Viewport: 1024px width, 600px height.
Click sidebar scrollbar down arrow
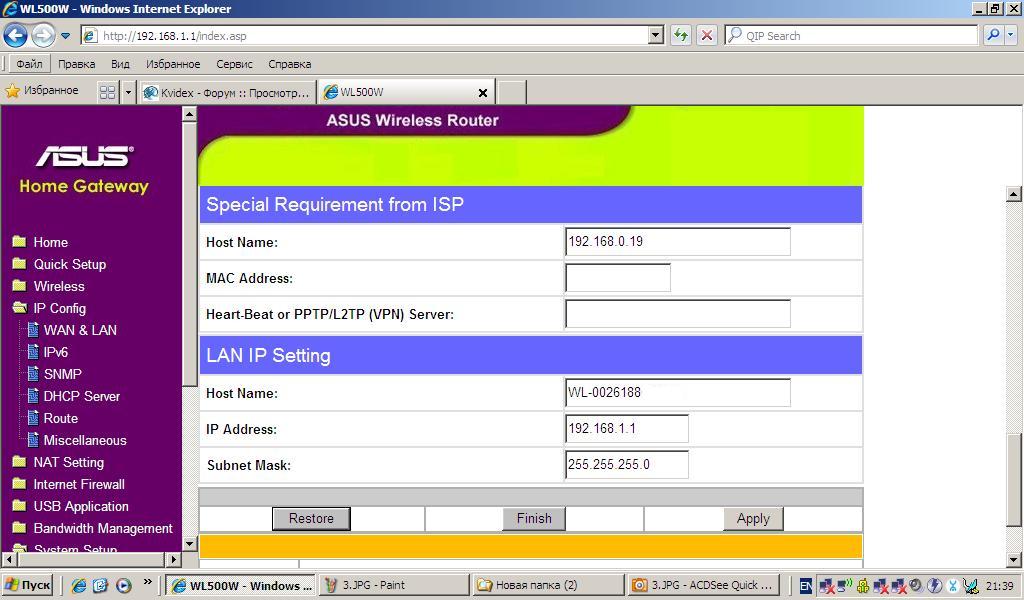189,543
